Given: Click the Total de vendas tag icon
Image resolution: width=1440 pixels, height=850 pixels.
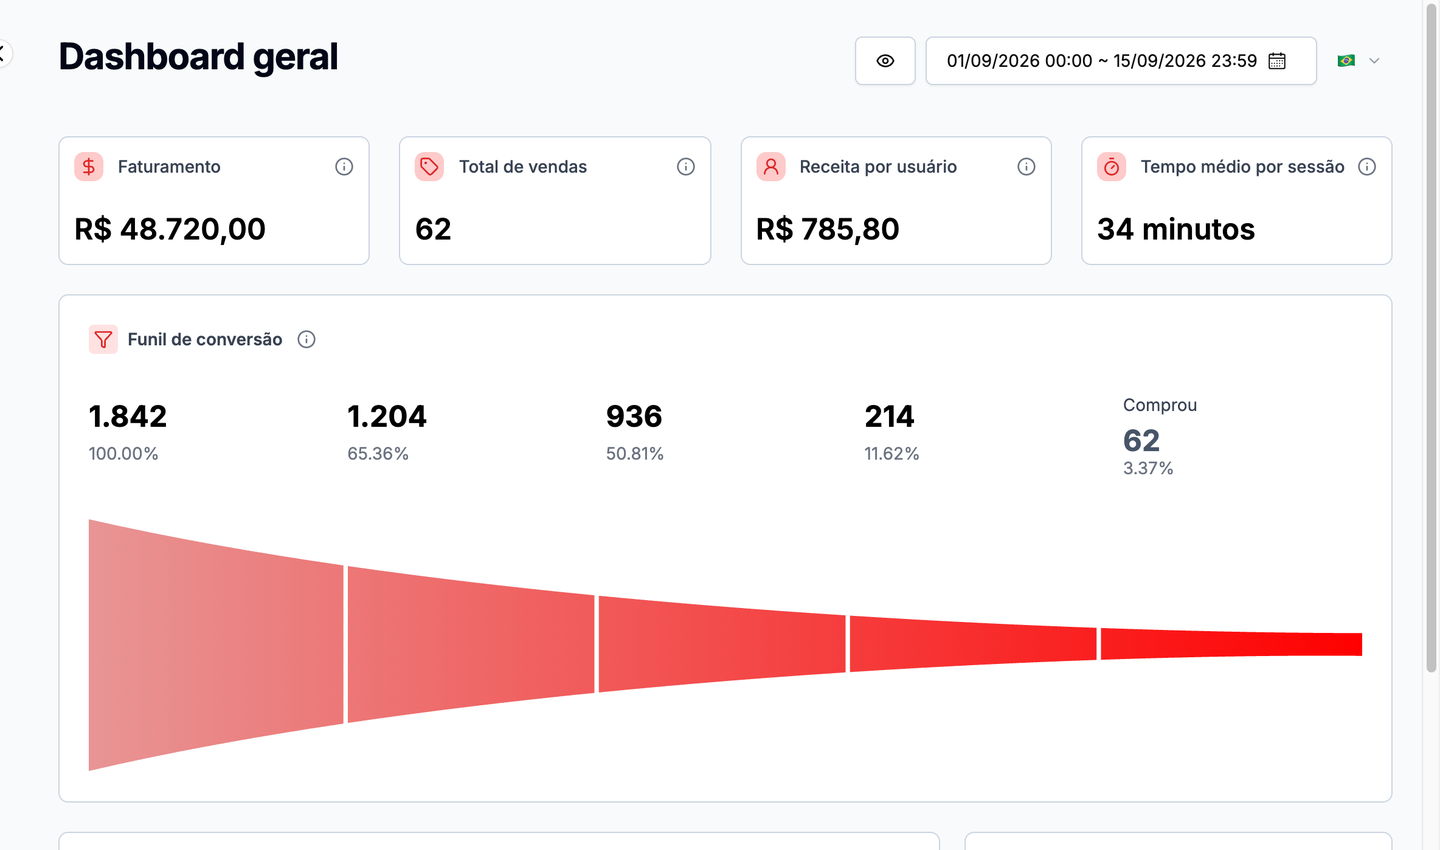Looking at the screenshot, I should pos(430,167).
